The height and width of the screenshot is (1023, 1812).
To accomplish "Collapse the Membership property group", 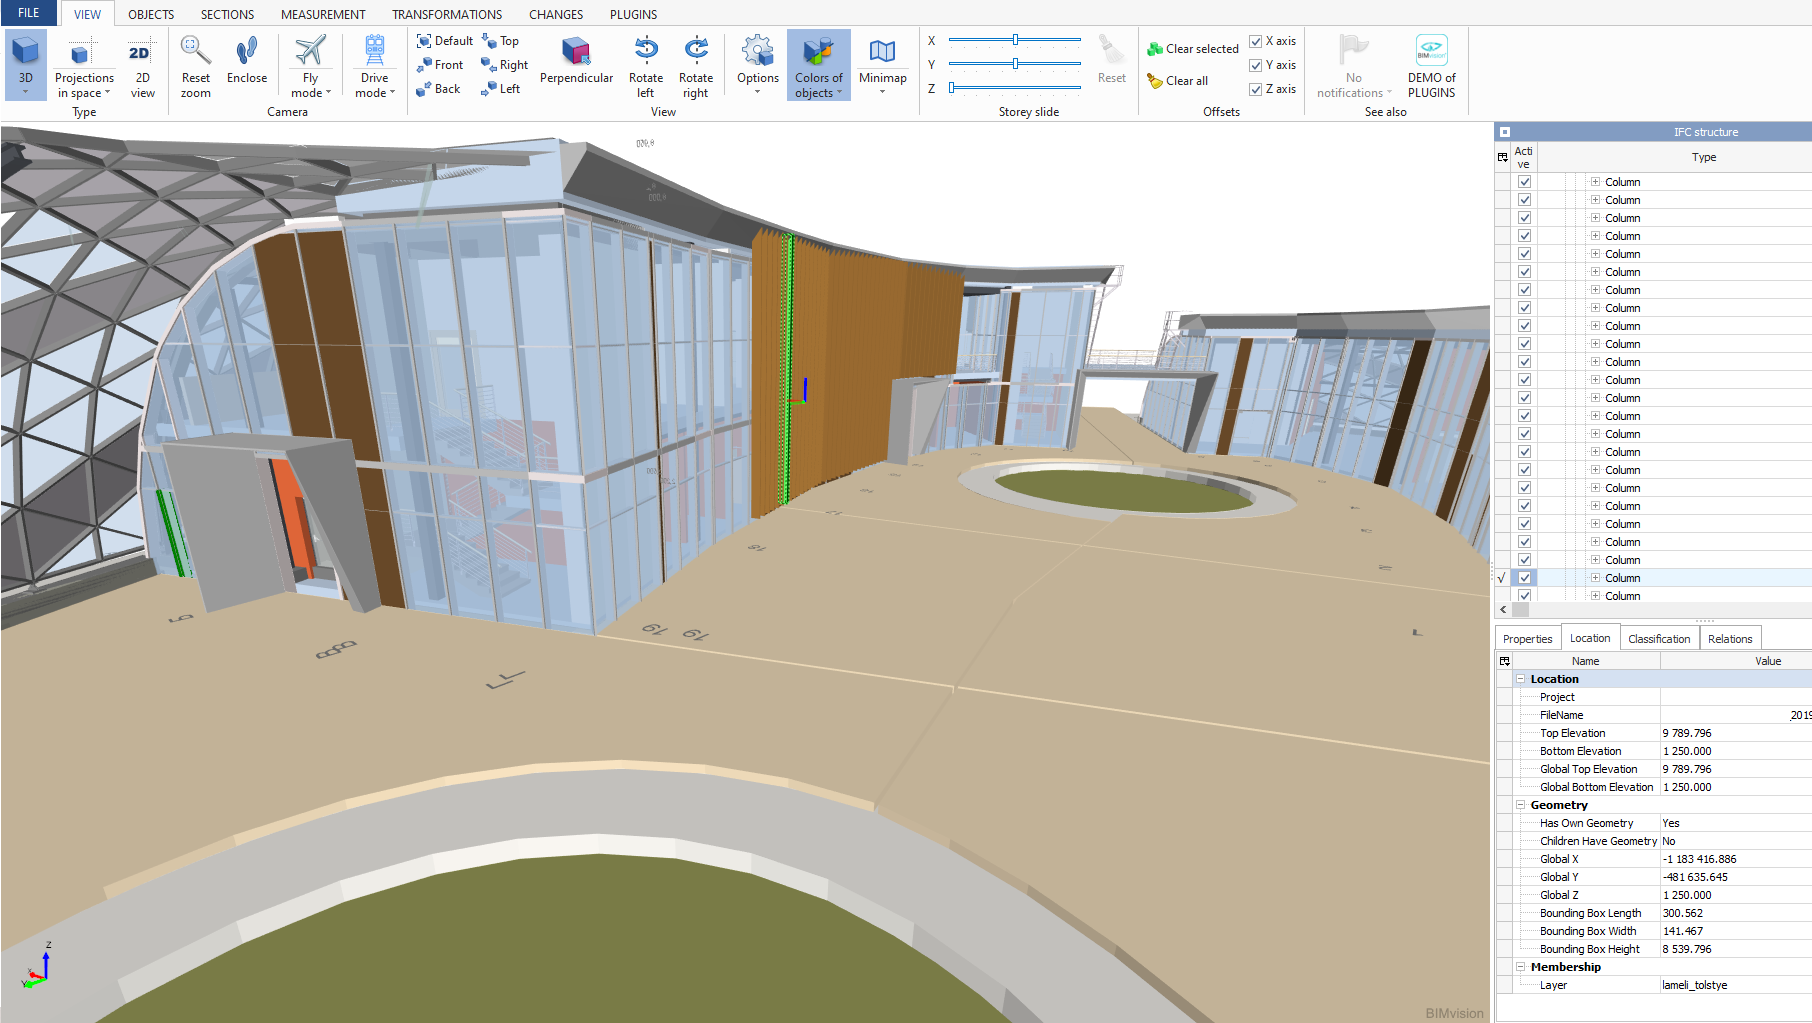I will pos(1521,967).
